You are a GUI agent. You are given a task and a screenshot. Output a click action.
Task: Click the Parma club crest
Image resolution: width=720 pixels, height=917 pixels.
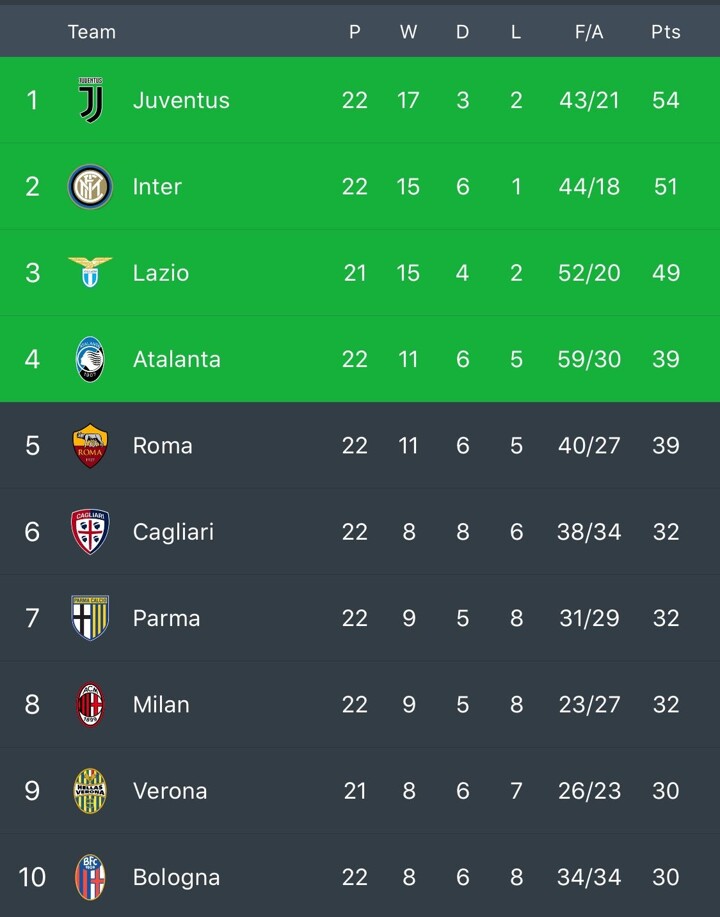point(90,618)
